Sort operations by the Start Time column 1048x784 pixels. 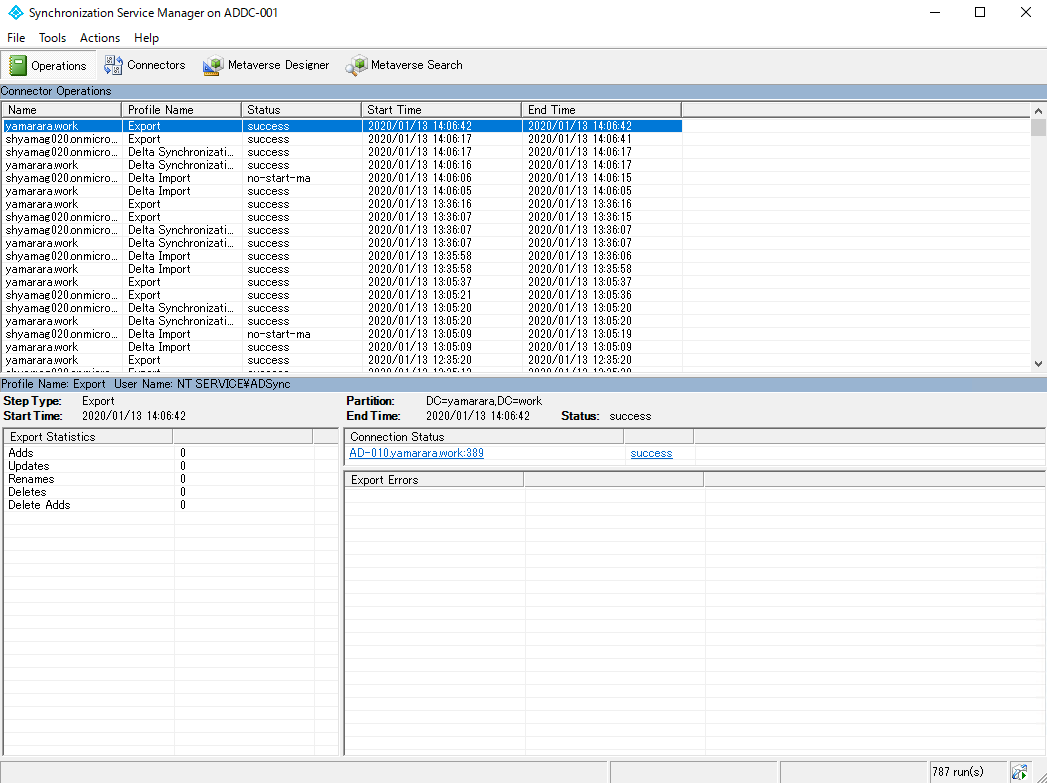(440, 109)
